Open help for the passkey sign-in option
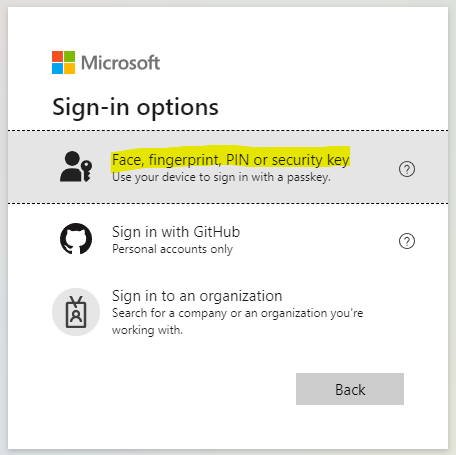 [407, 169]
